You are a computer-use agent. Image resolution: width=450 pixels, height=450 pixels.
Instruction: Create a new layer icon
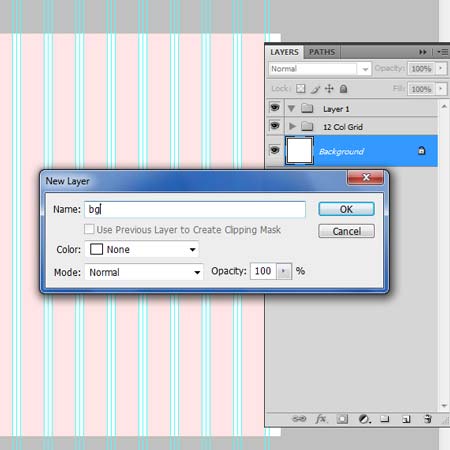tap(406, 419)
